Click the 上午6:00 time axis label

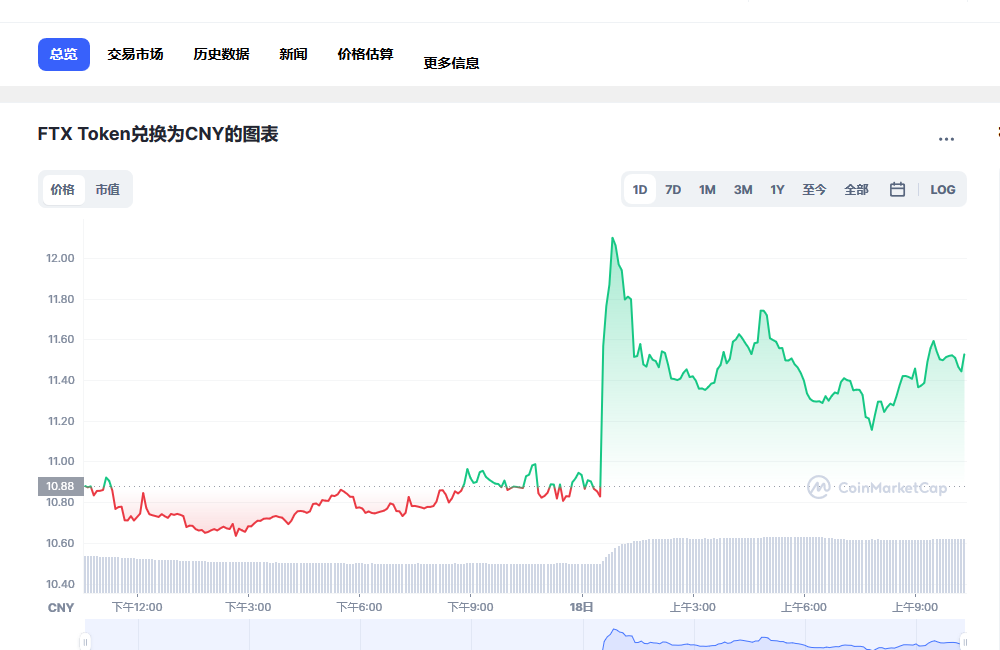(x=804, y=607)
